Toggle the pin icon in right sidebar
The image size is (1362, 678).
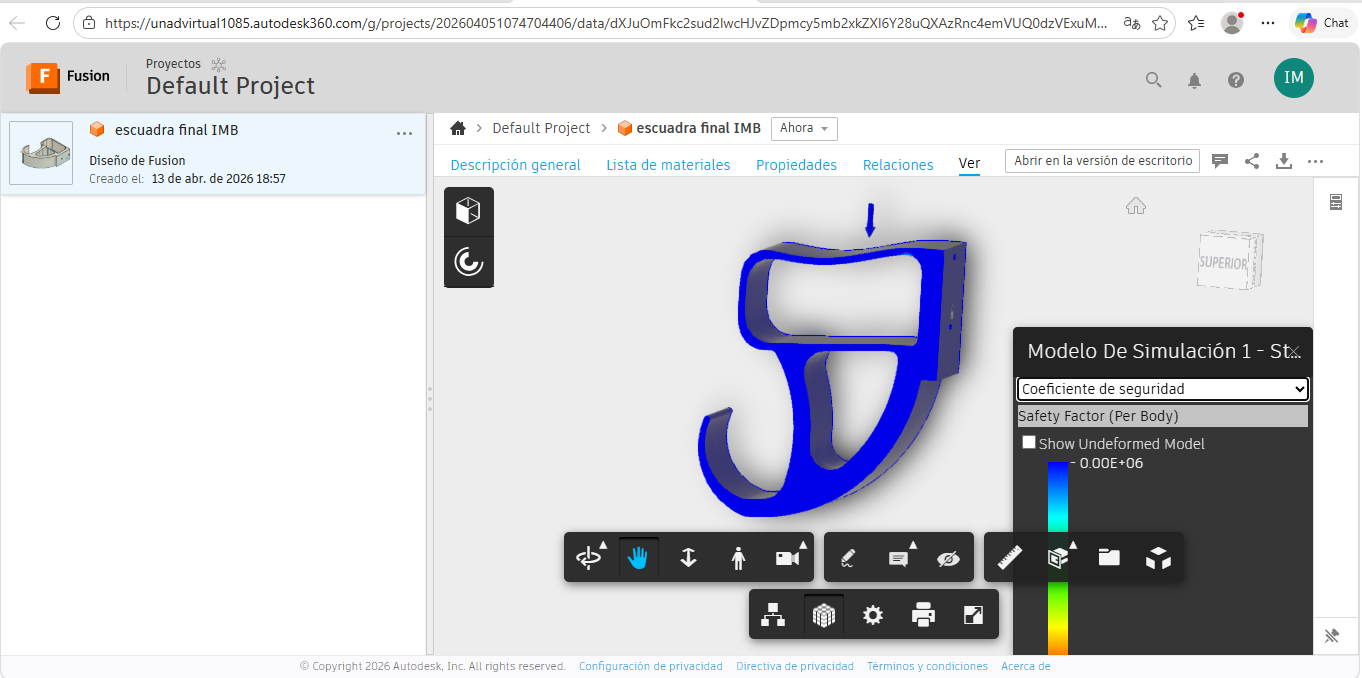(x=1331, y=636)
